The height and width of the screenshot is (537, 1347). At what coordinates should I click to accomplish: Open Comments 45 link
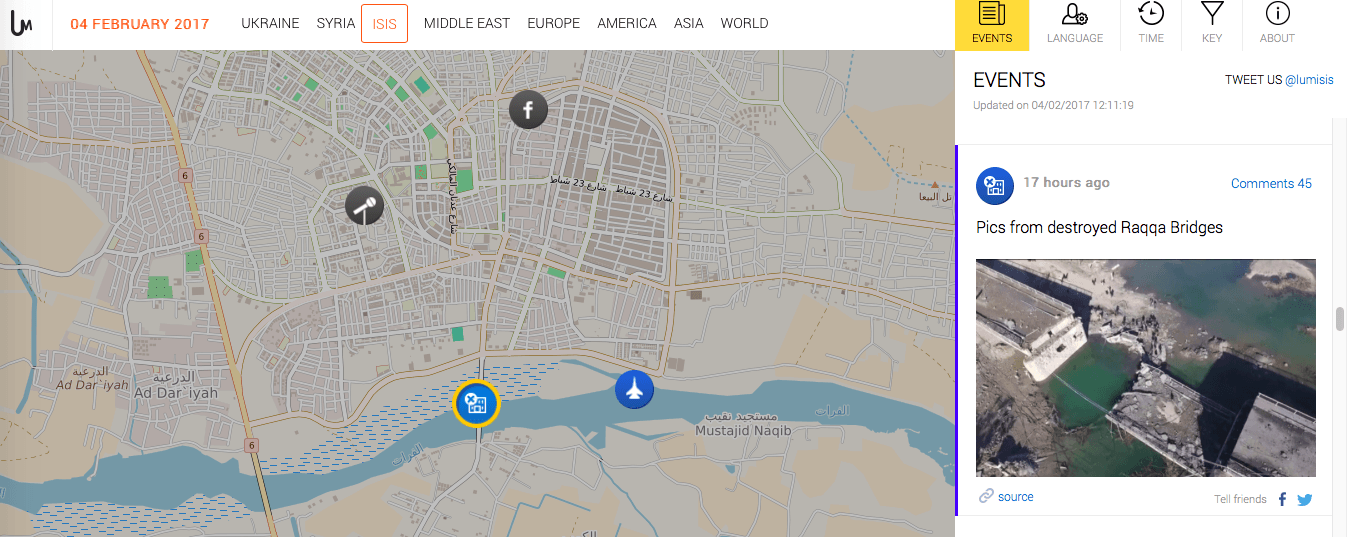point(1271,183)
